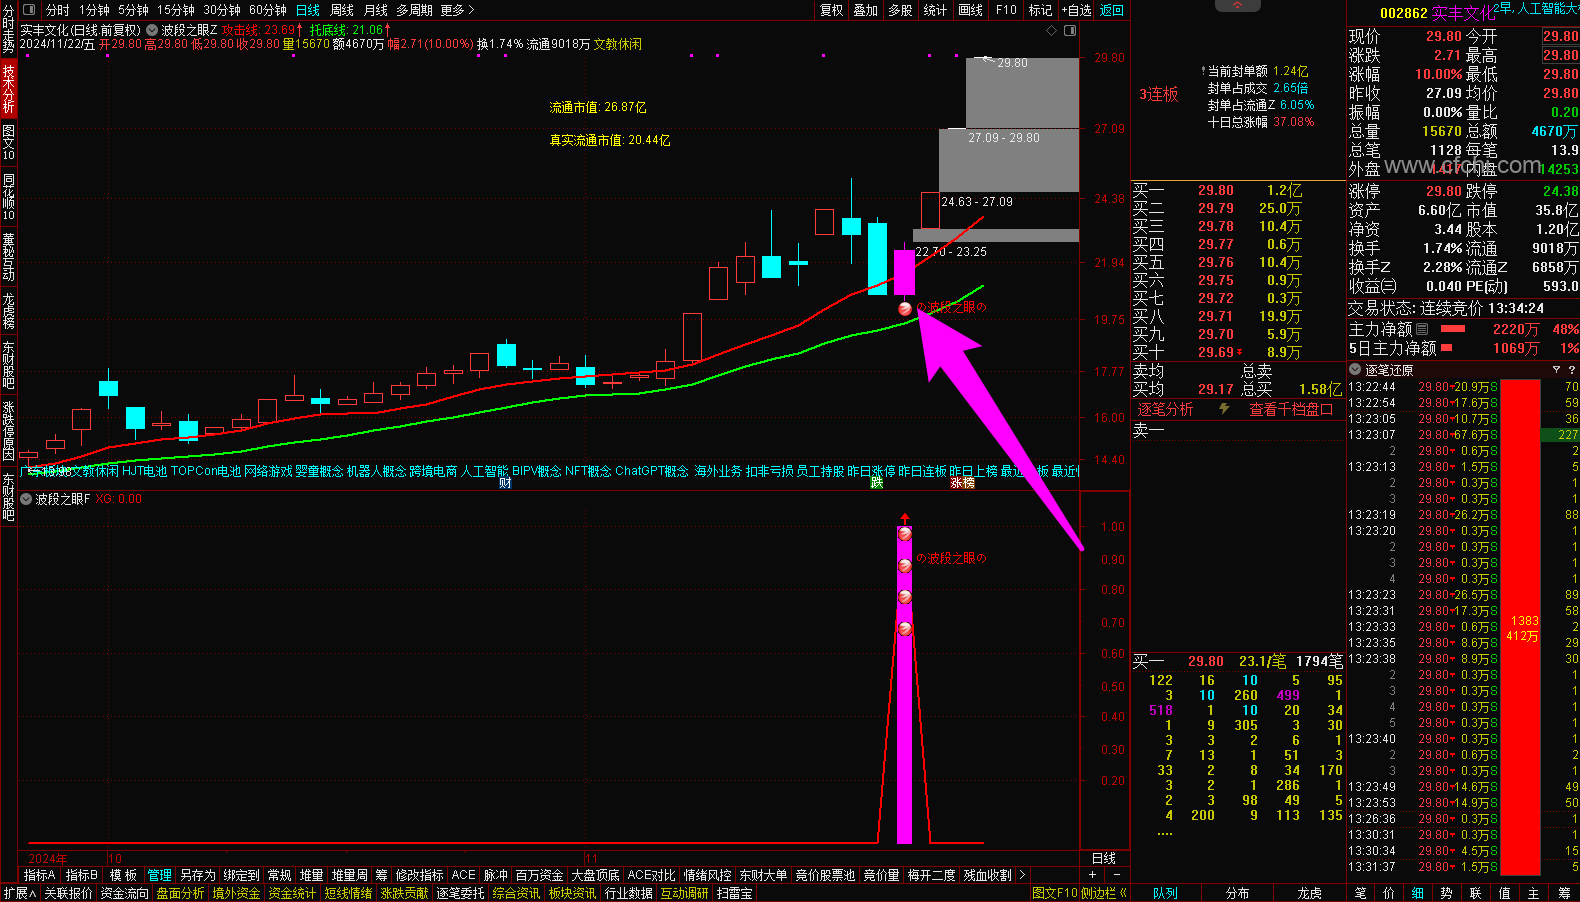The image size is (1580, 902).
Task: Click the small square window icon near the chart's top right
Action: point(1070,31)
